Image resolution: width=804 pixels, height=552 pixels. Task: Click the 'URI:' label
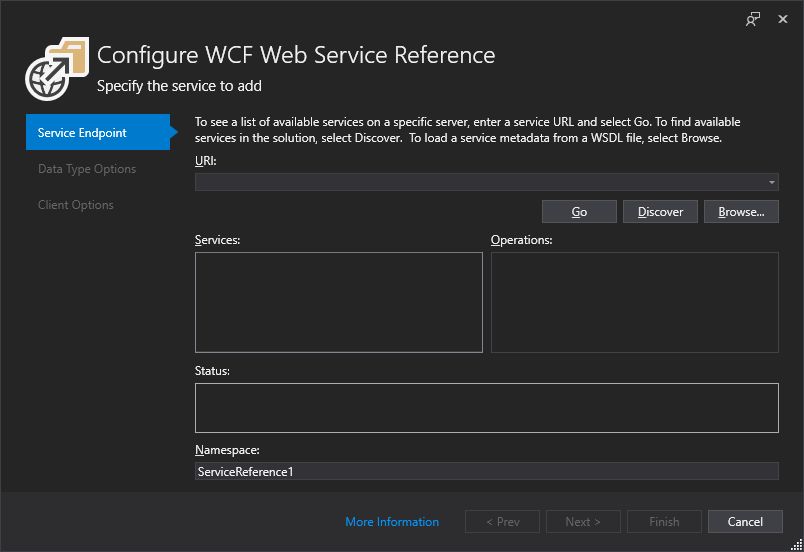(x=206, y=161)
